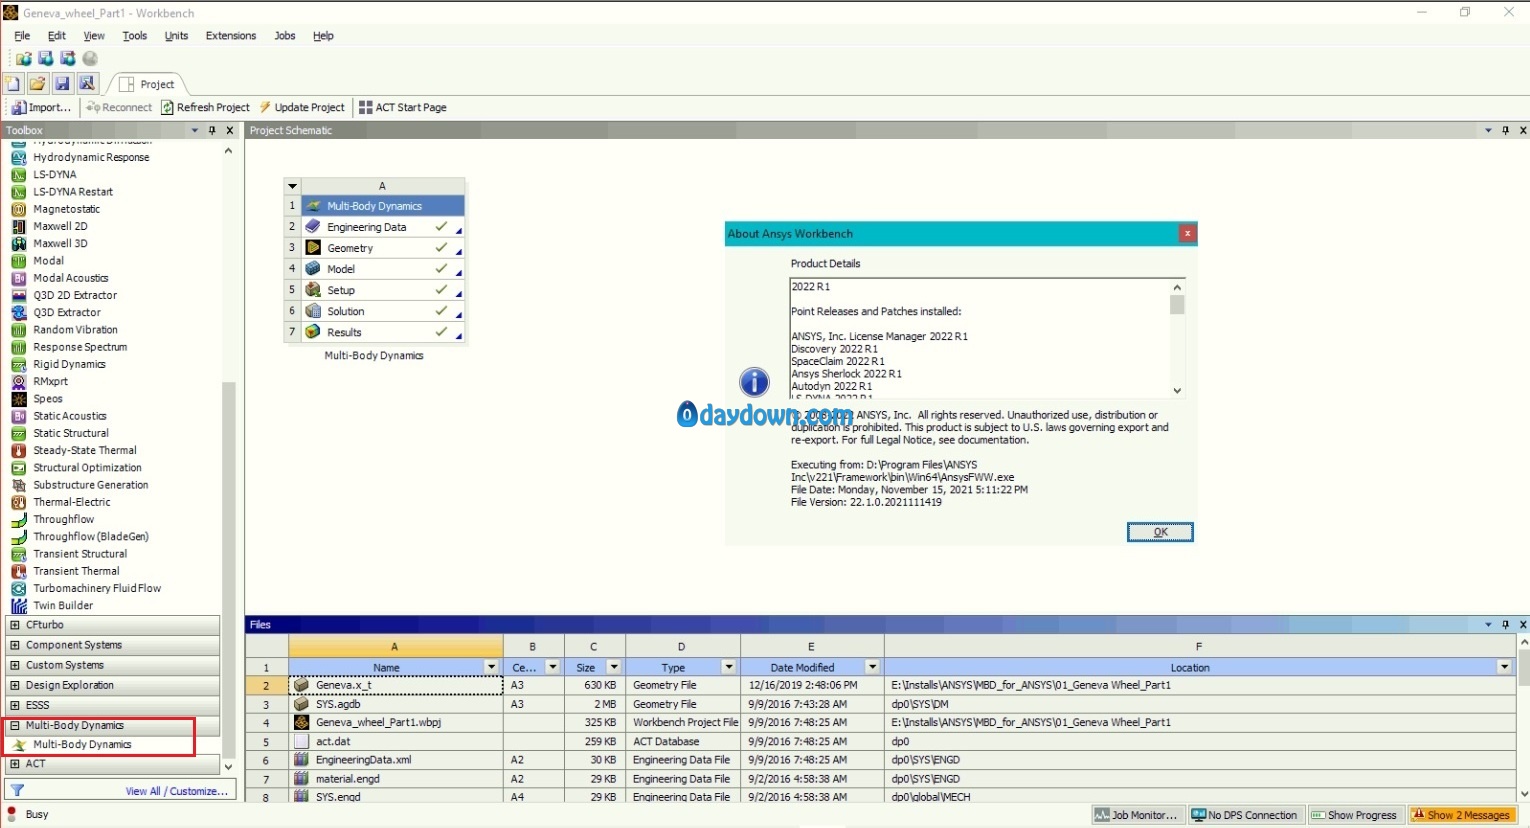1530x828 pixels.
Task: Click the toolbox filter funnel icon
Action: [x=17, y=791]
